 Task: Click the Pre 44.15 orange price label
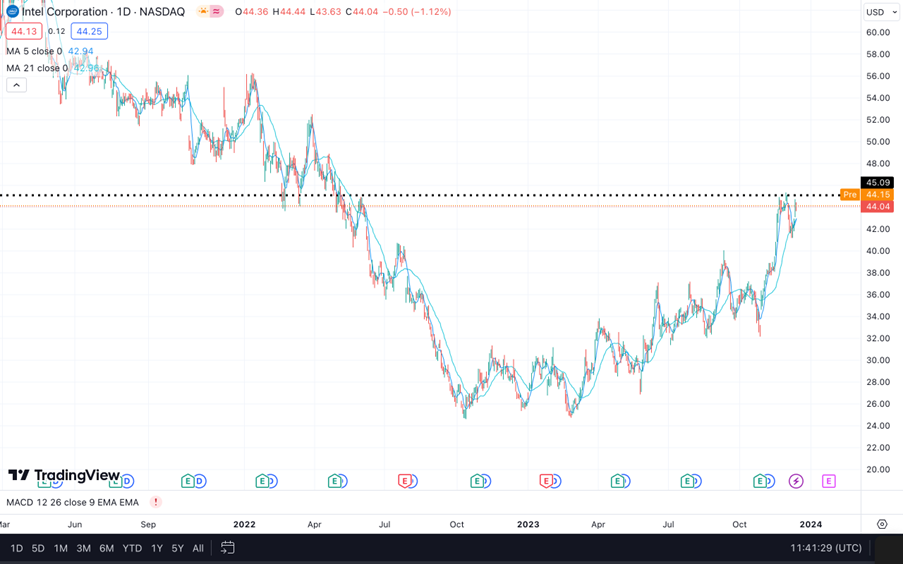pos(867,195)
